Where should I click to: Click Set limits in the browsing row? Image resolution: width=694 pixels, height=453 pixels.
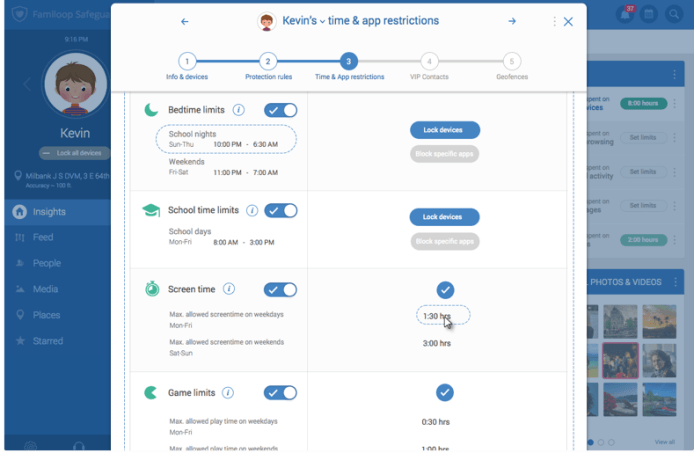coord(643,137)
